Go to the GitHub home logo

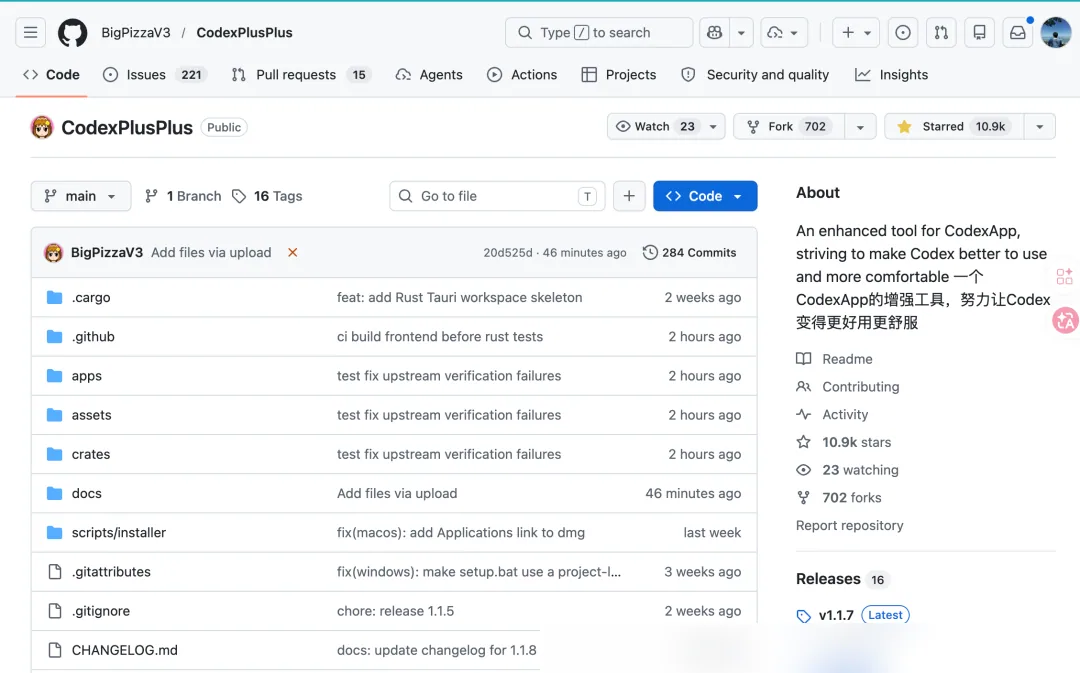(x=72, y=32)
